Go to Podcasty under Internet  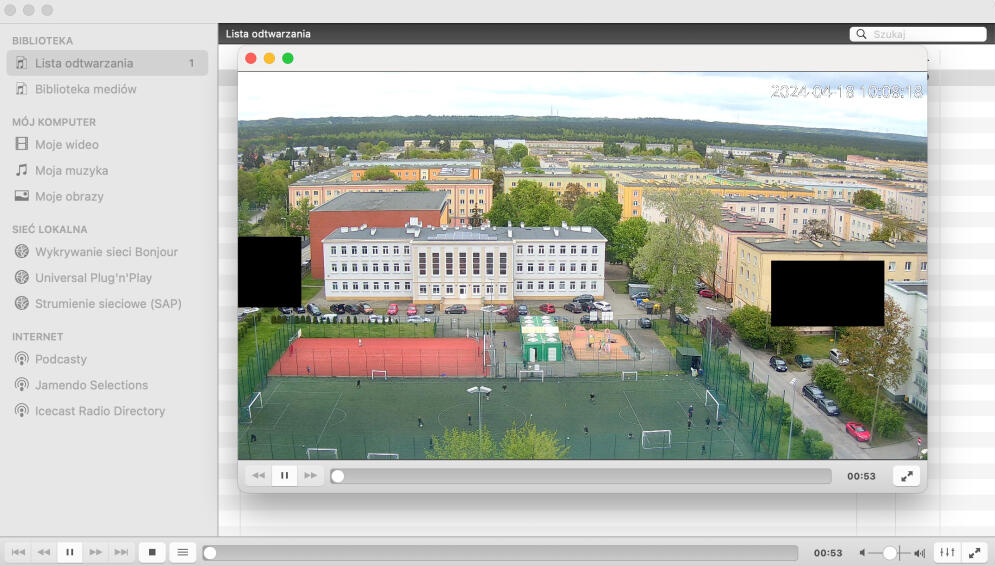61,359
